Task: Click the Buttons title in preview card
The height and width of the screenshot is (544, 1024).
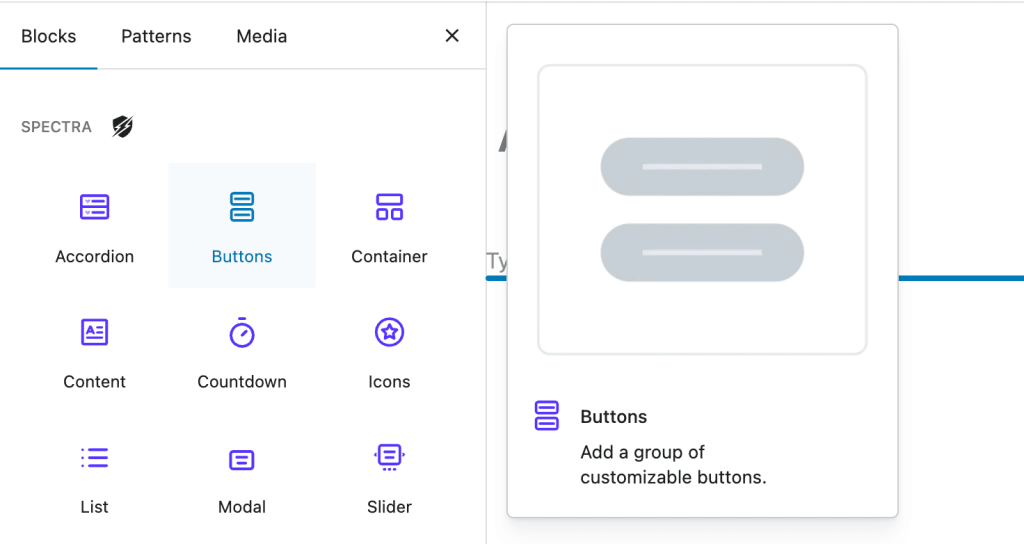Action: point(613,417)
